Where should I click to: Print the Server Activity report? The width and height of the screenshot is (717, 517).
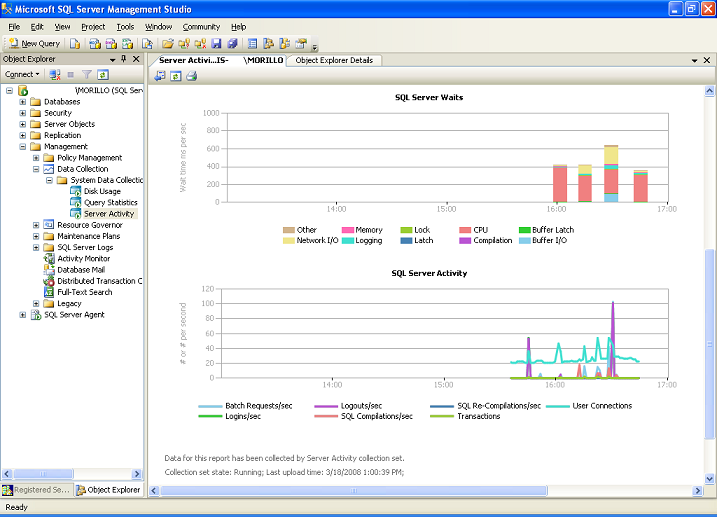click(x=192, y=76)
